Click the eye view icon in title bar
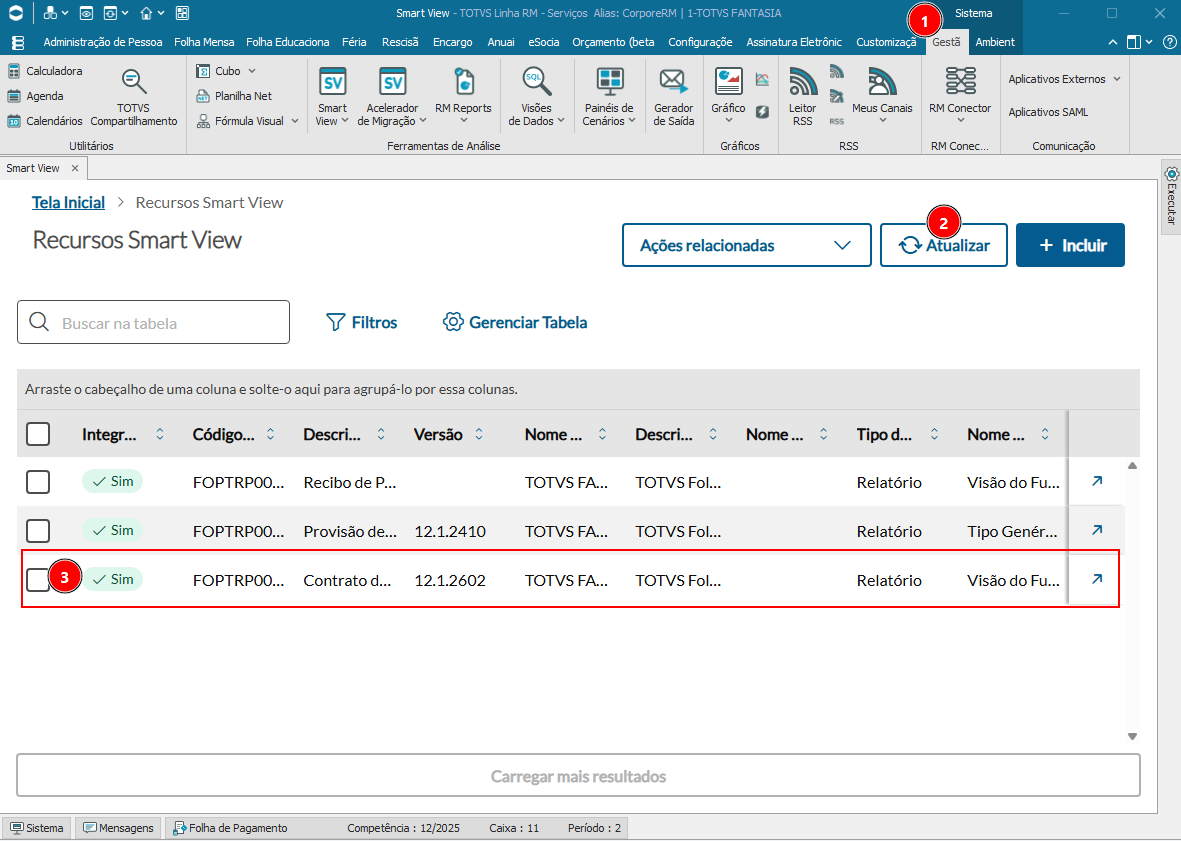This screenshot has height=841, width=1181. (x=86, y=13)
